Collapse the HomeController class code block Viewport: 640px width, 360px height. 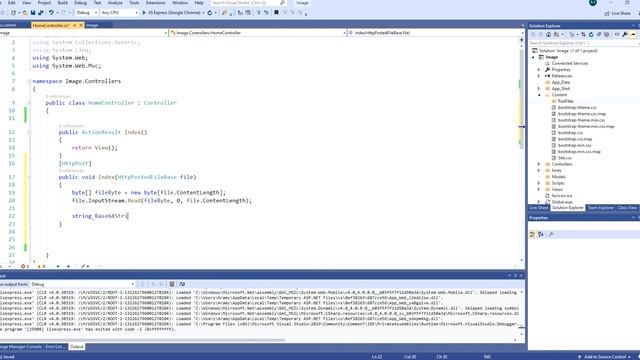[x=29, y=103]
